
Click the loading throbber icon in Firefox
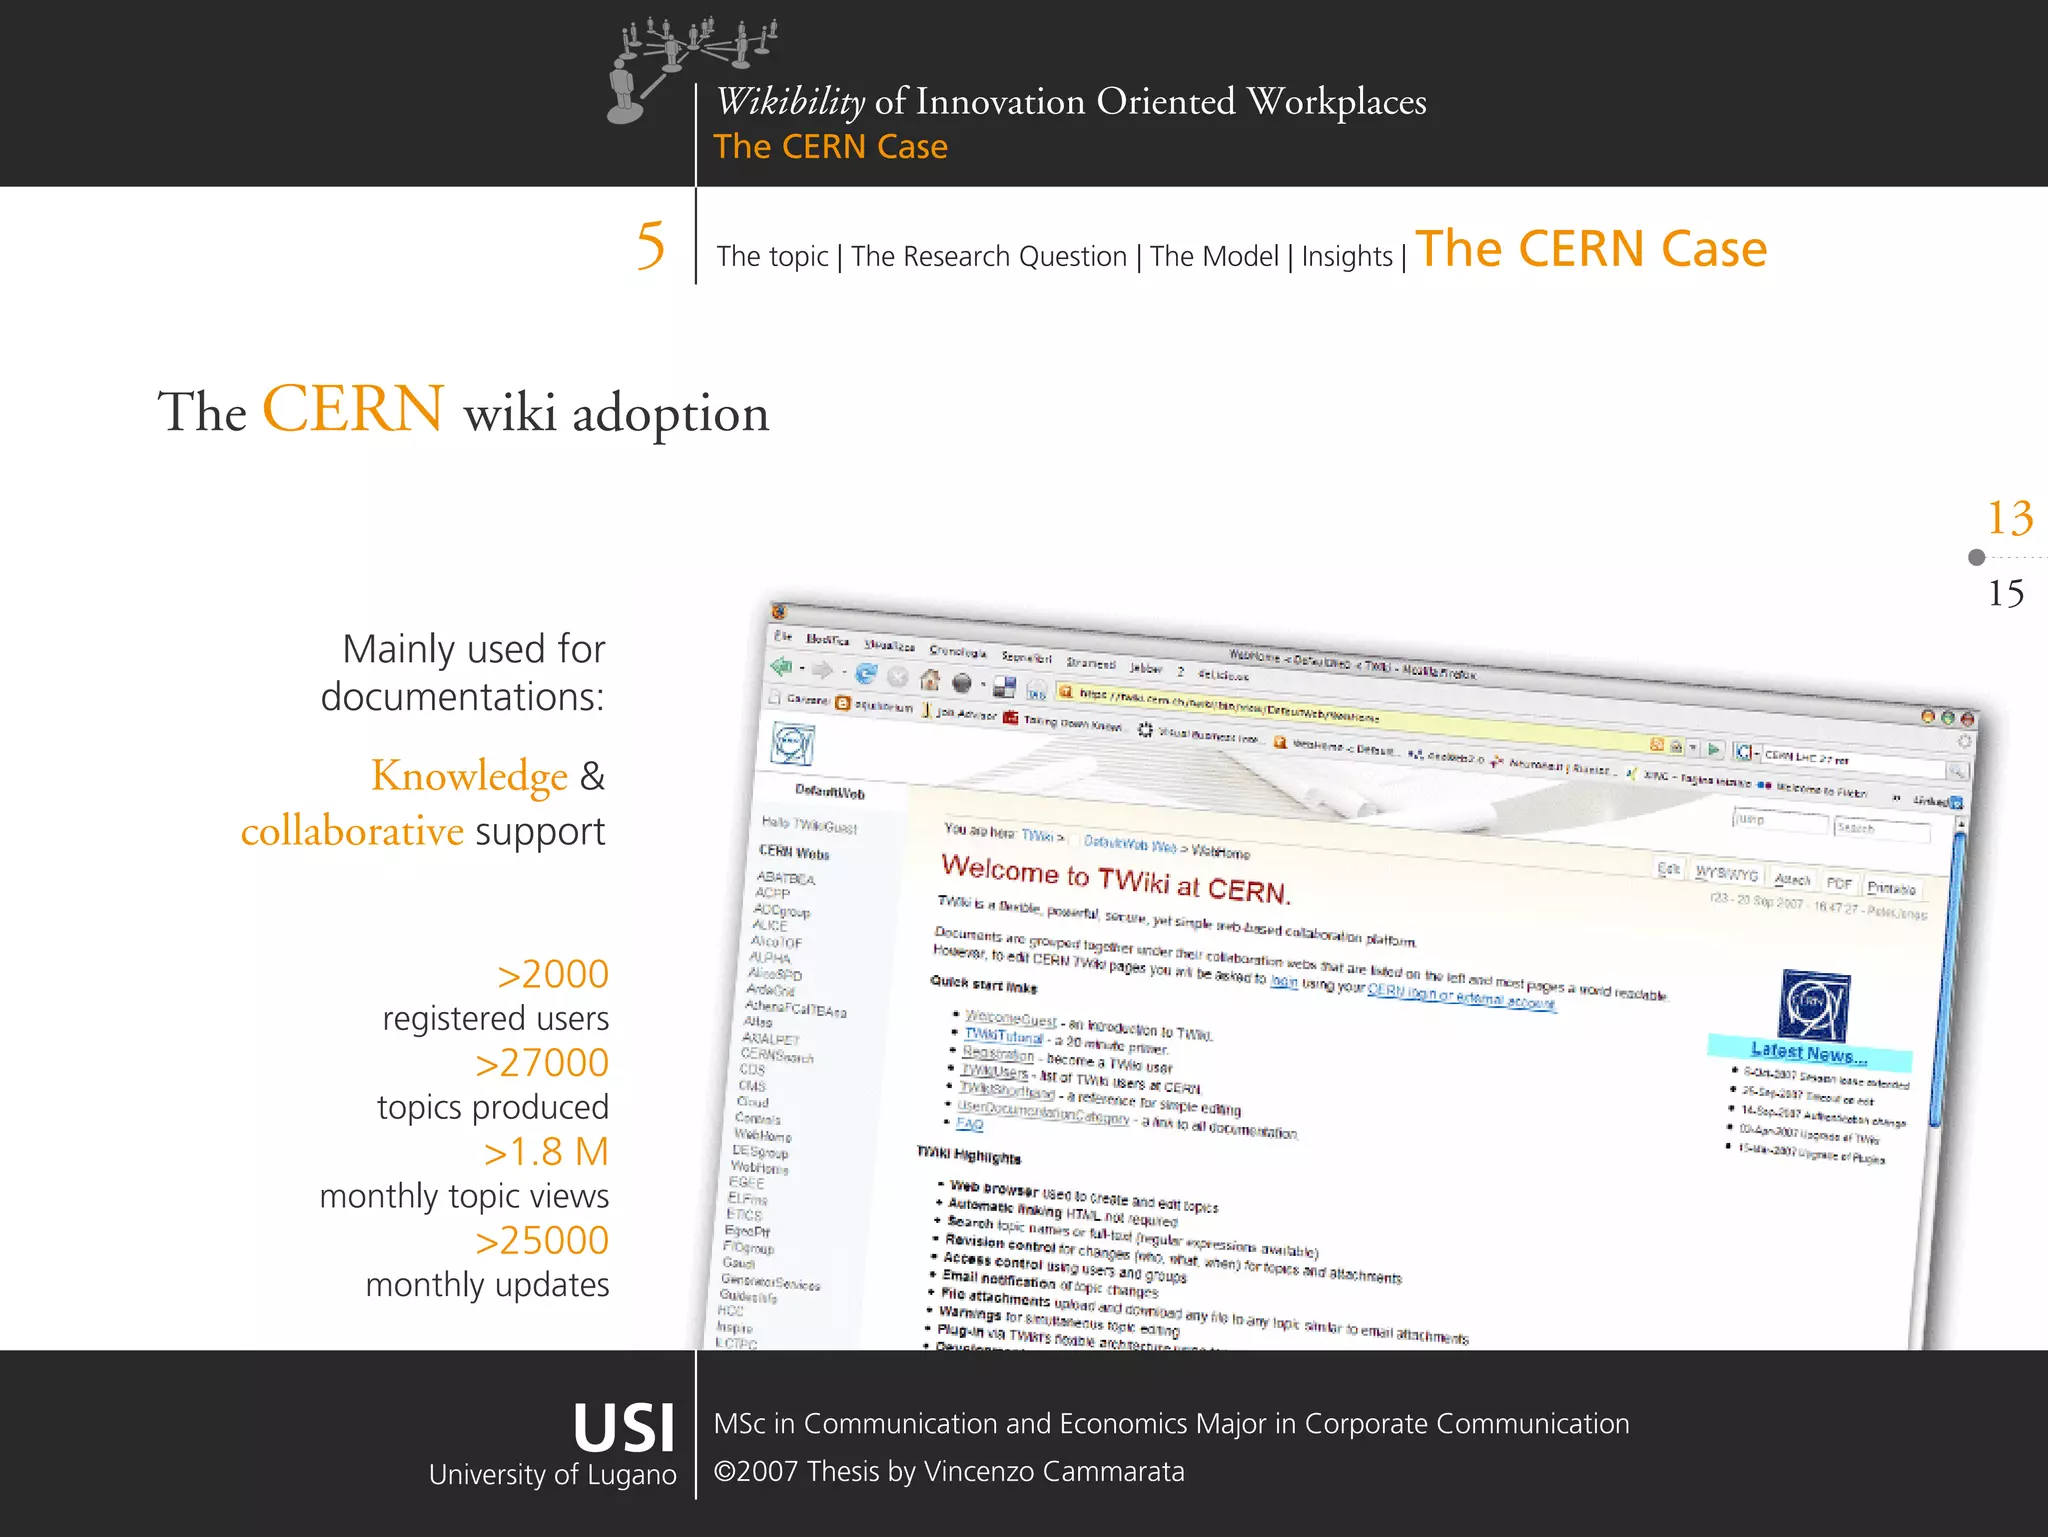coord(1964,742)
